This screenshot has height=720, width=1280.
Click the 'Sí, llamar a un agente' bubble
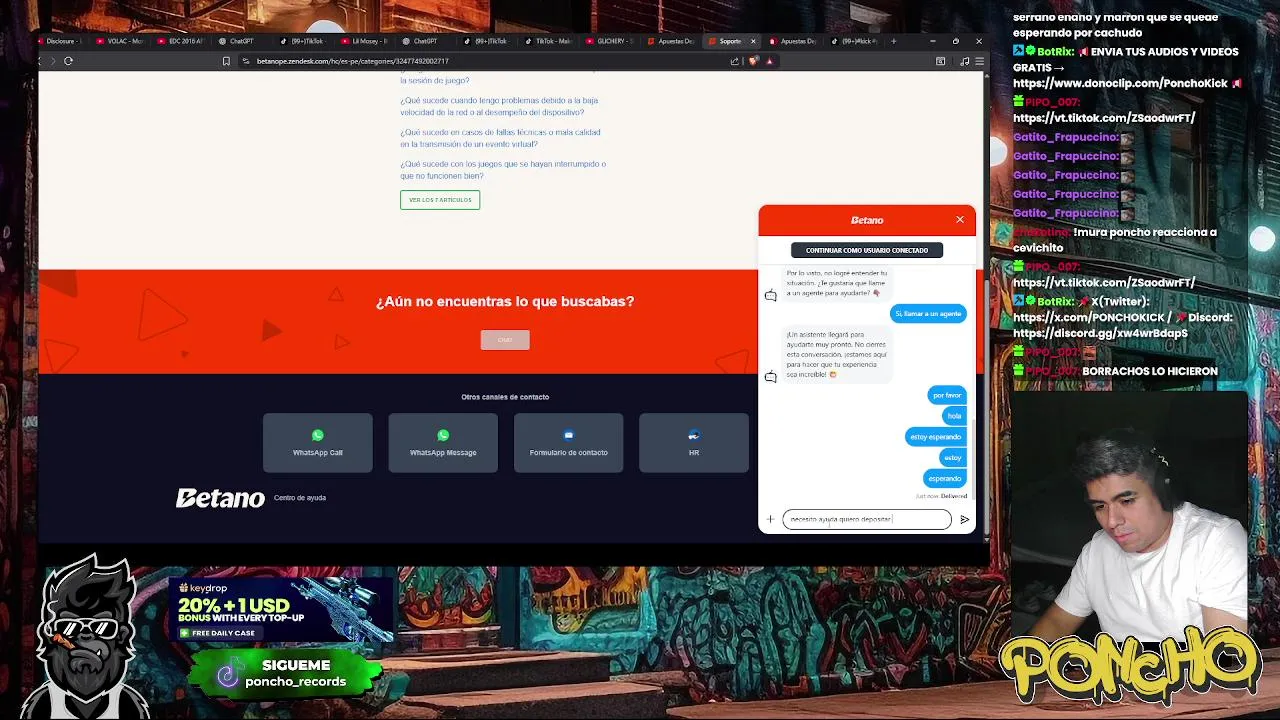[928, 314]
